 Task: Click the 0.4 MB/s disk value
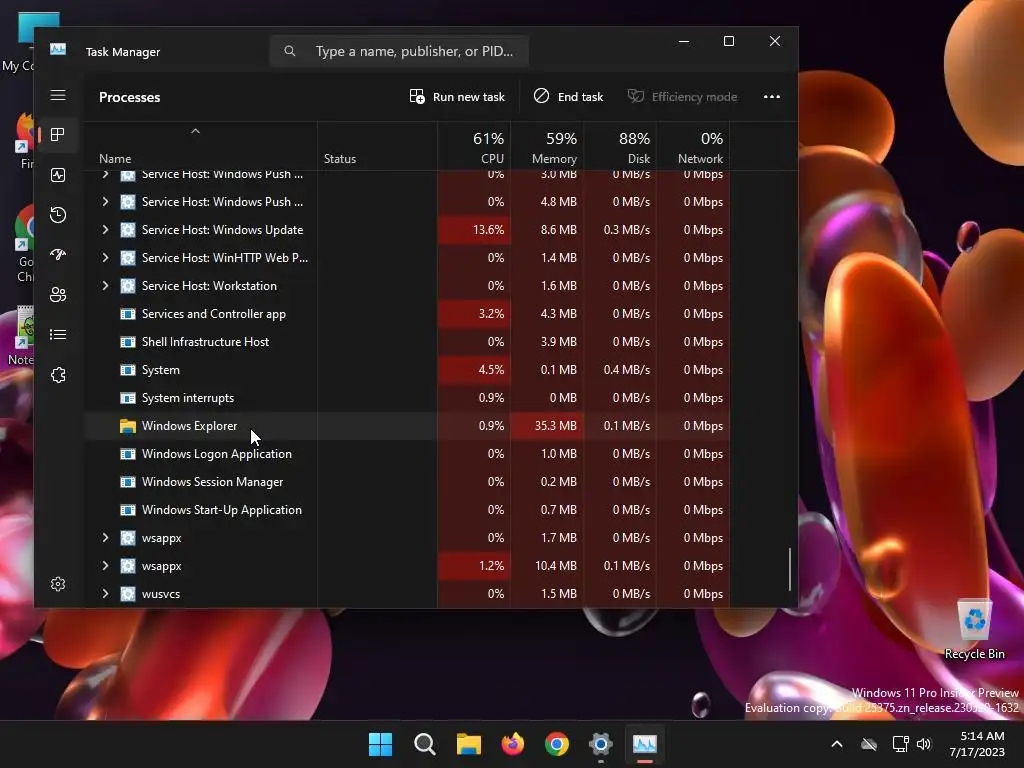626,370
